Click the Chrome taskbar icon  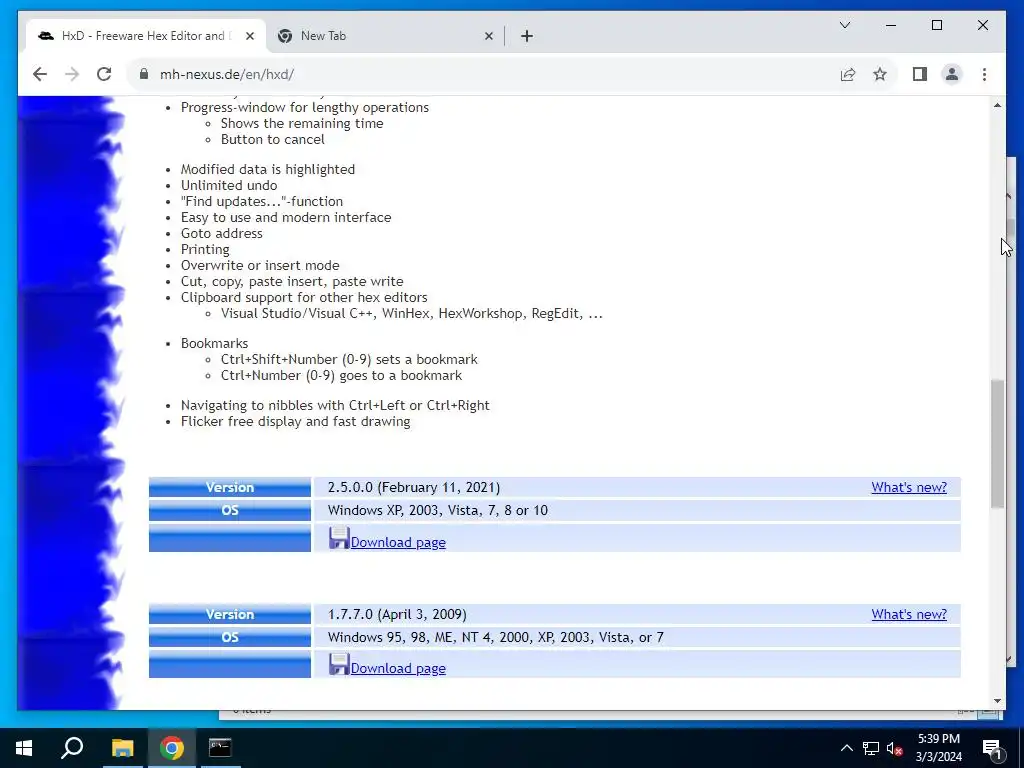(172, 748)
